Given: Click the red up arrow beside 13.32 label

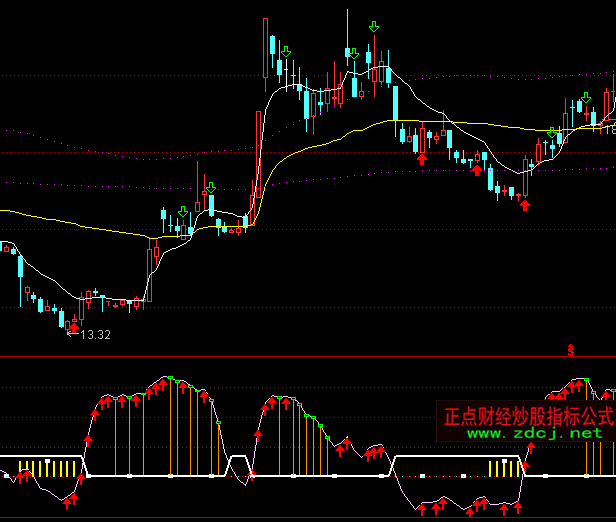Looking at the screenshot, I should tap(73, 326).
